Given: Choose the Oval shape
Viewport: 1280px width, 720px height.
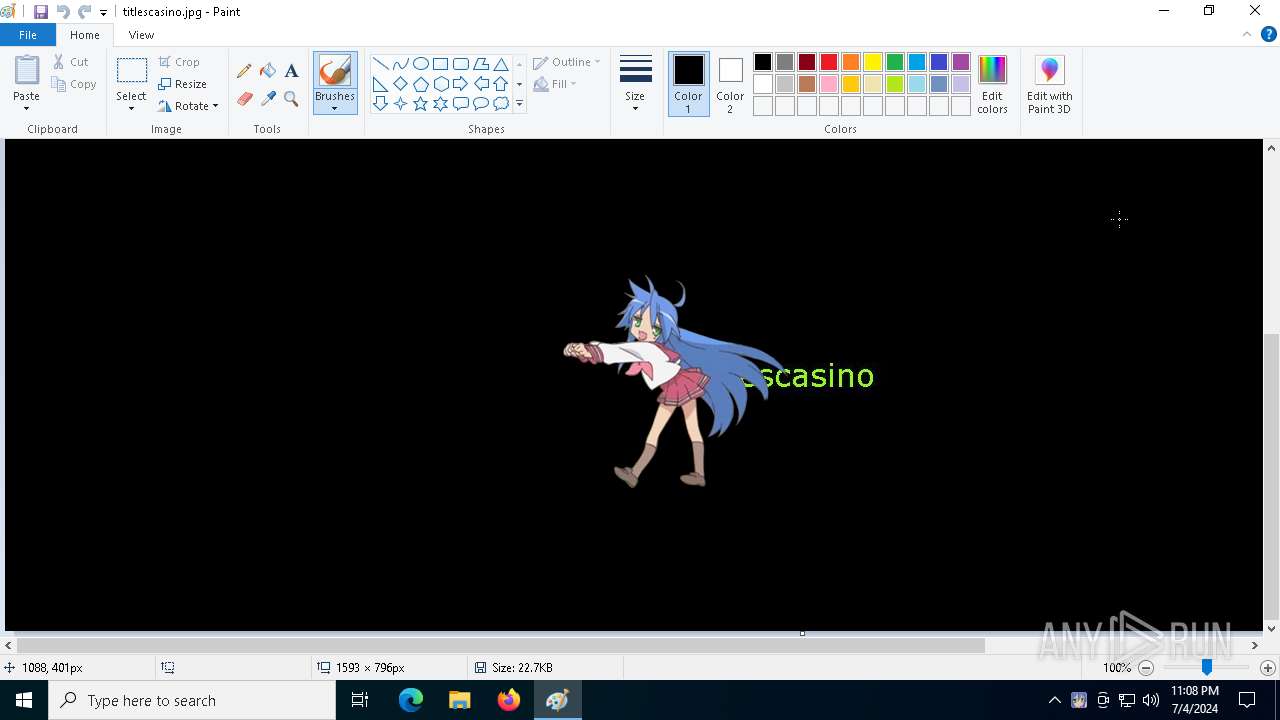Looking at the screenshot, I should [421, 64].
